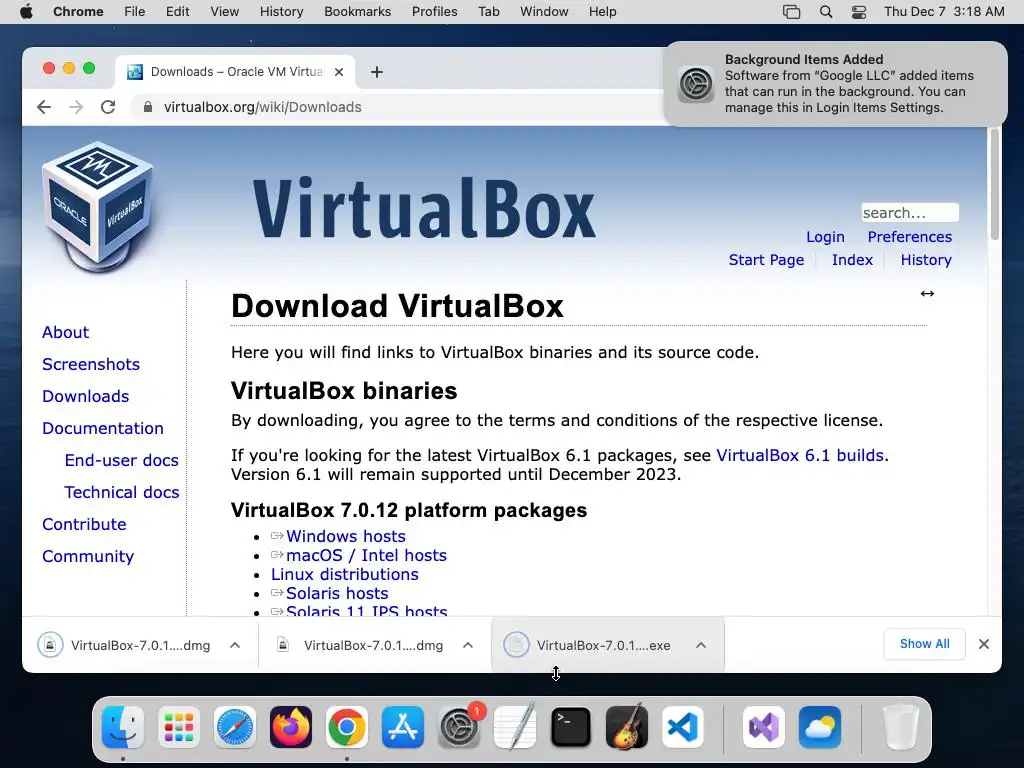1024x768 pixels.
Task: Open the Edit menu
Action: (x=177, y=12)
